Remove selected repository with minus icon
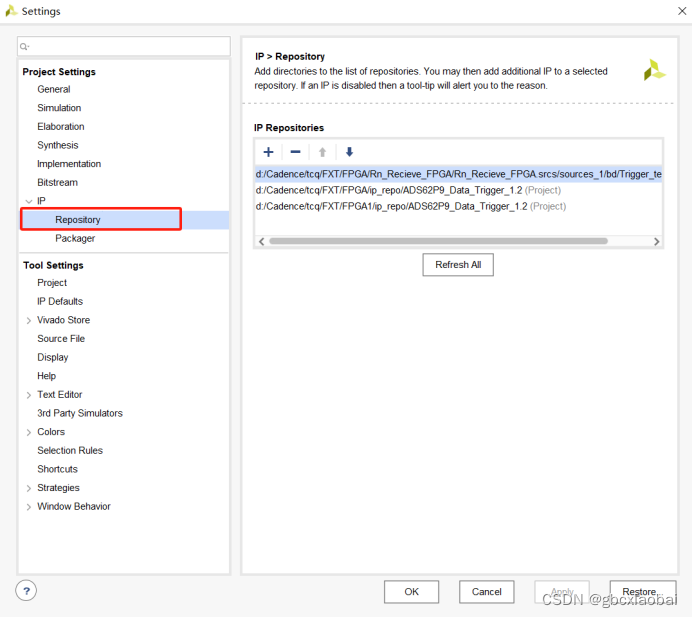 point(295,152)
